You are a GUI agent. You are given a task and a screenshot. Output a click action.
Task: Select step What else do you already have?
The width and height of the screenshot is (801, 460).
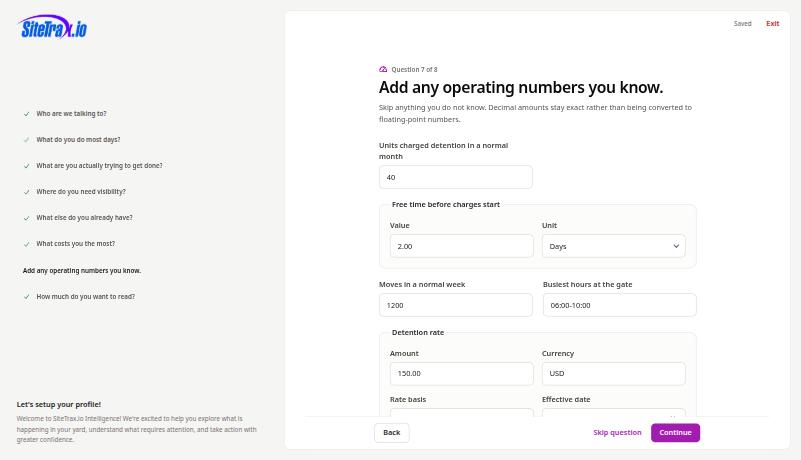(84, 218)
